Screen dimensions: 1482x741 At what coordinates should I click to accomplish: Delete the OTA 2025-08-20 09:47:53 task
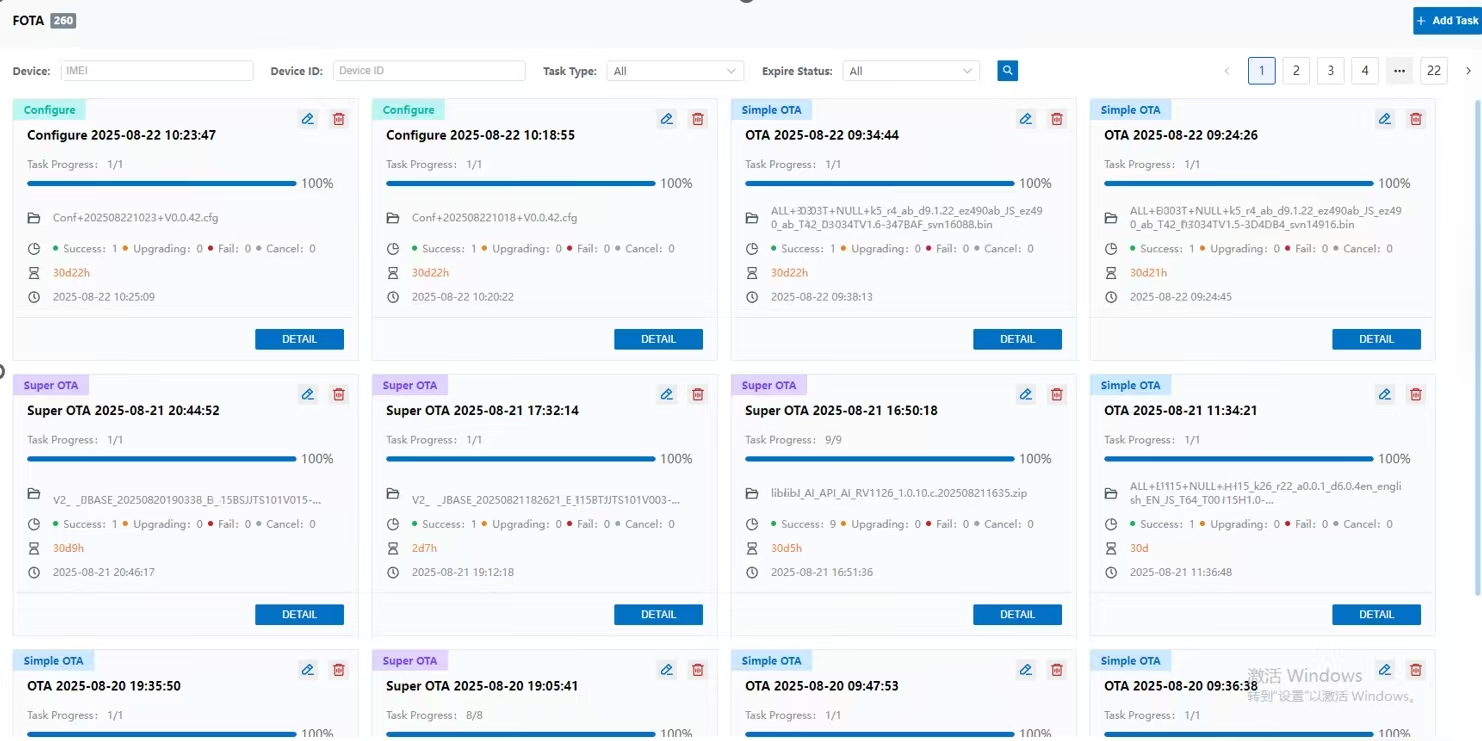point(1057,670)
